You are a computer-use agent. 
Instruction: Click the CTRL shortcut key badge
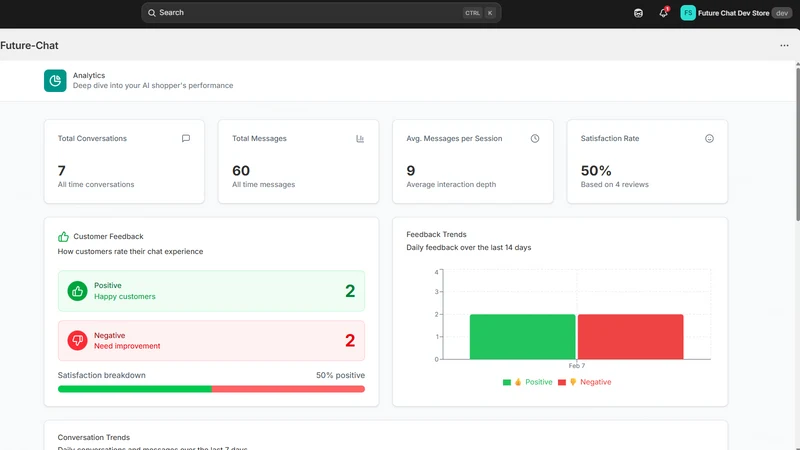472,13
